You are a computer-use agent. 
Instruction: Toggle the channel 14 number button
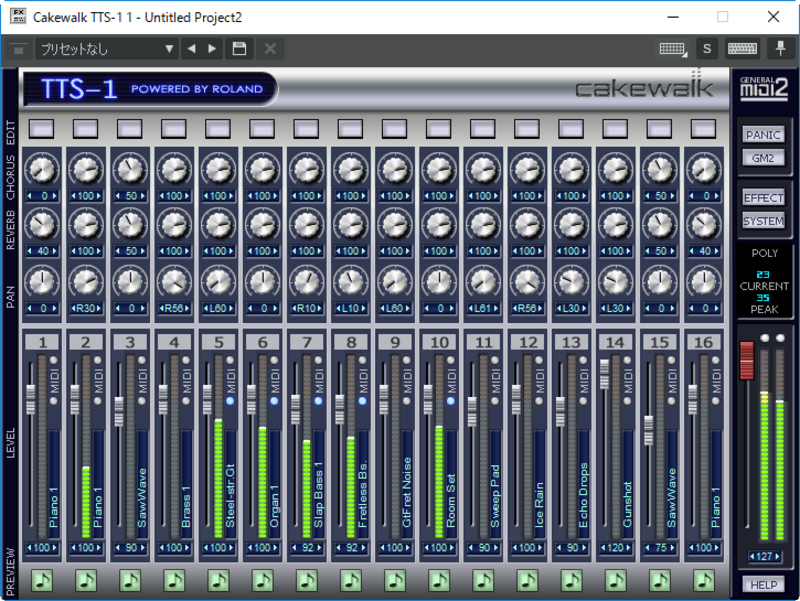[615, 342]
